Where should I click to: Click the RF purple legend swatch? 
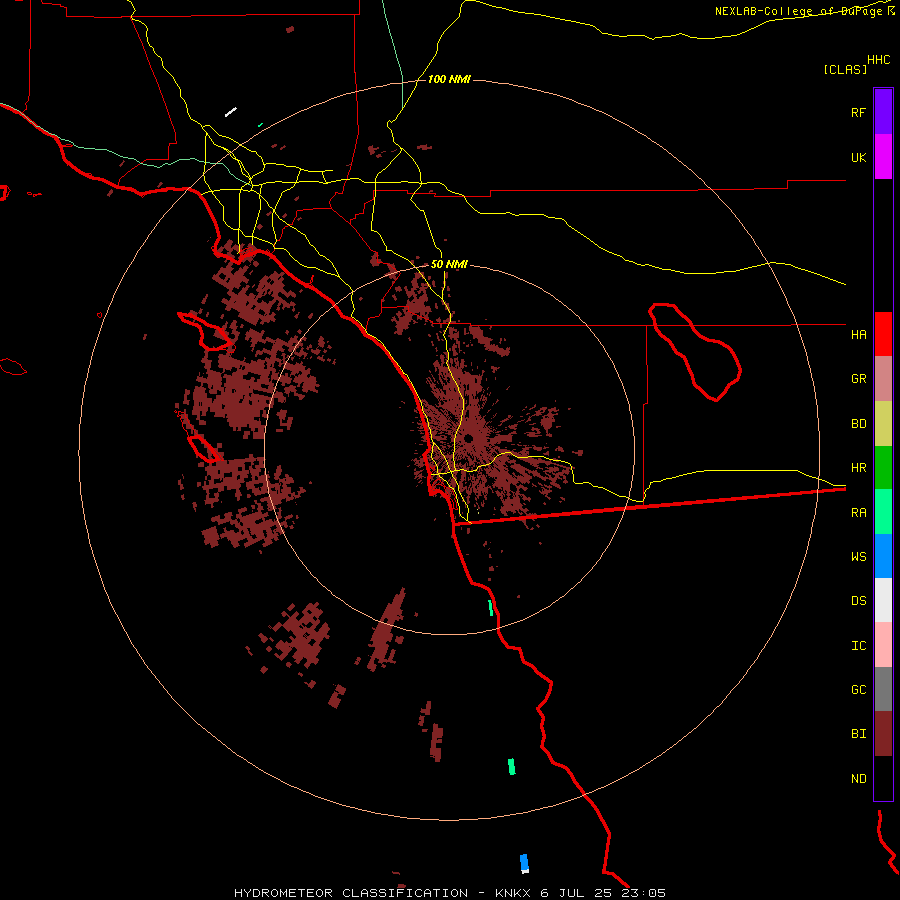point(883,112)
